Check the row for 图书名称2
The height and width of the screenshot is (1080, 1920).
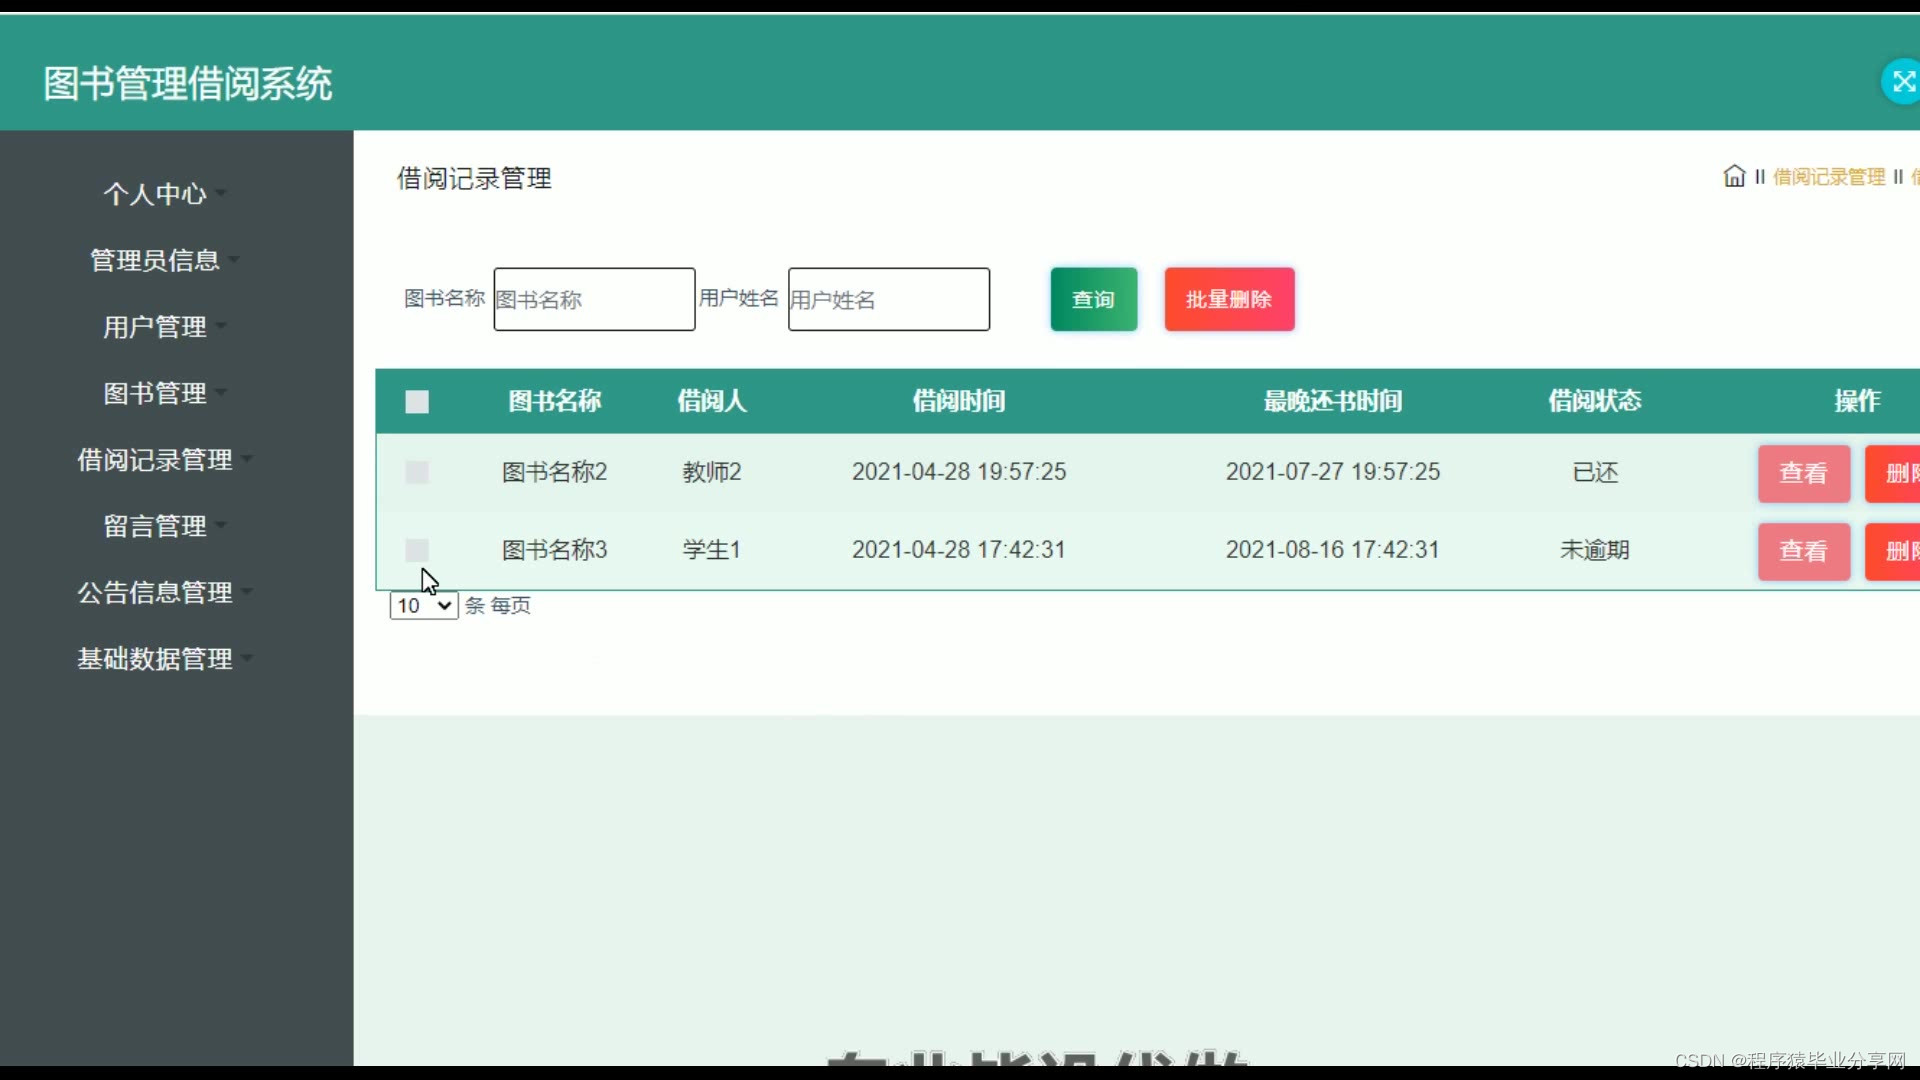[x=417, y=472]
